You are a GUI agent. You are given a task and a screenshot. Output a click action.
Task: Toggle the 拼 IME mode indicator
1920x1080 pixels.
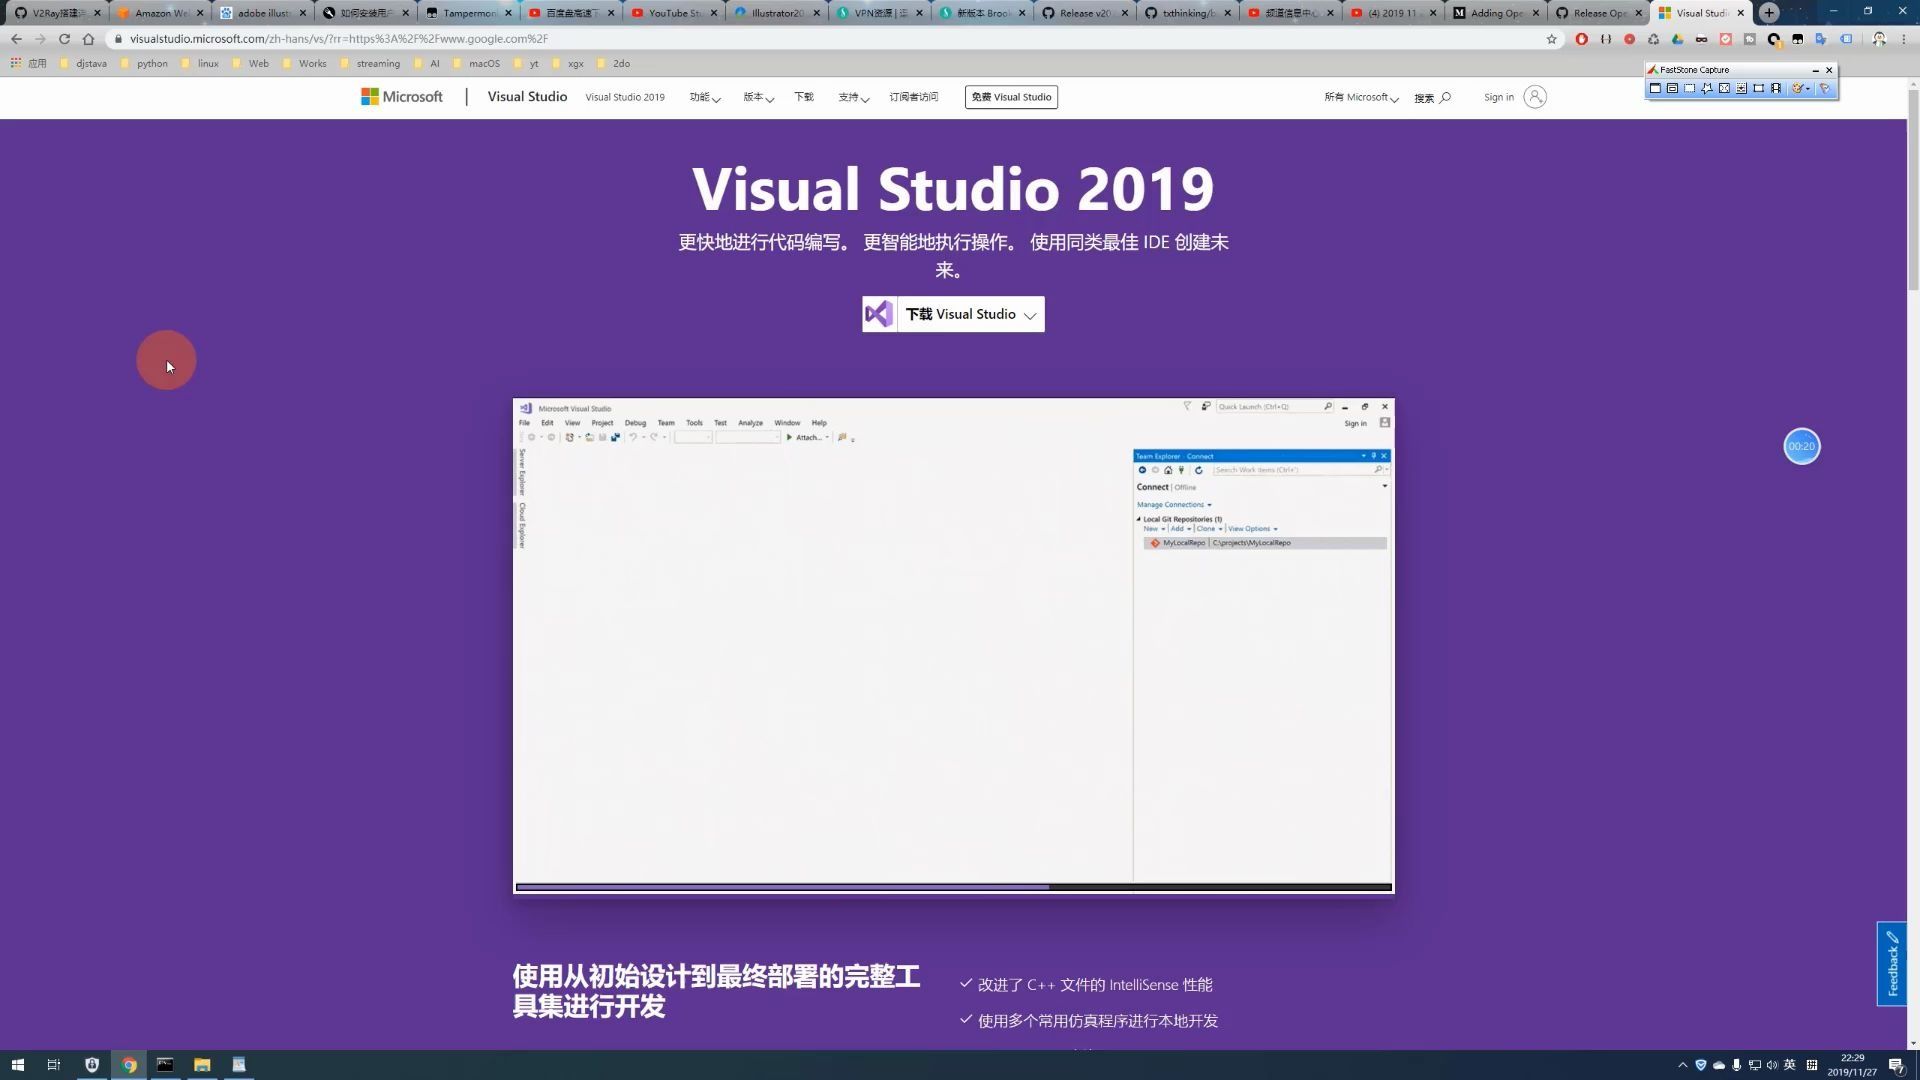(1812, 1065)
